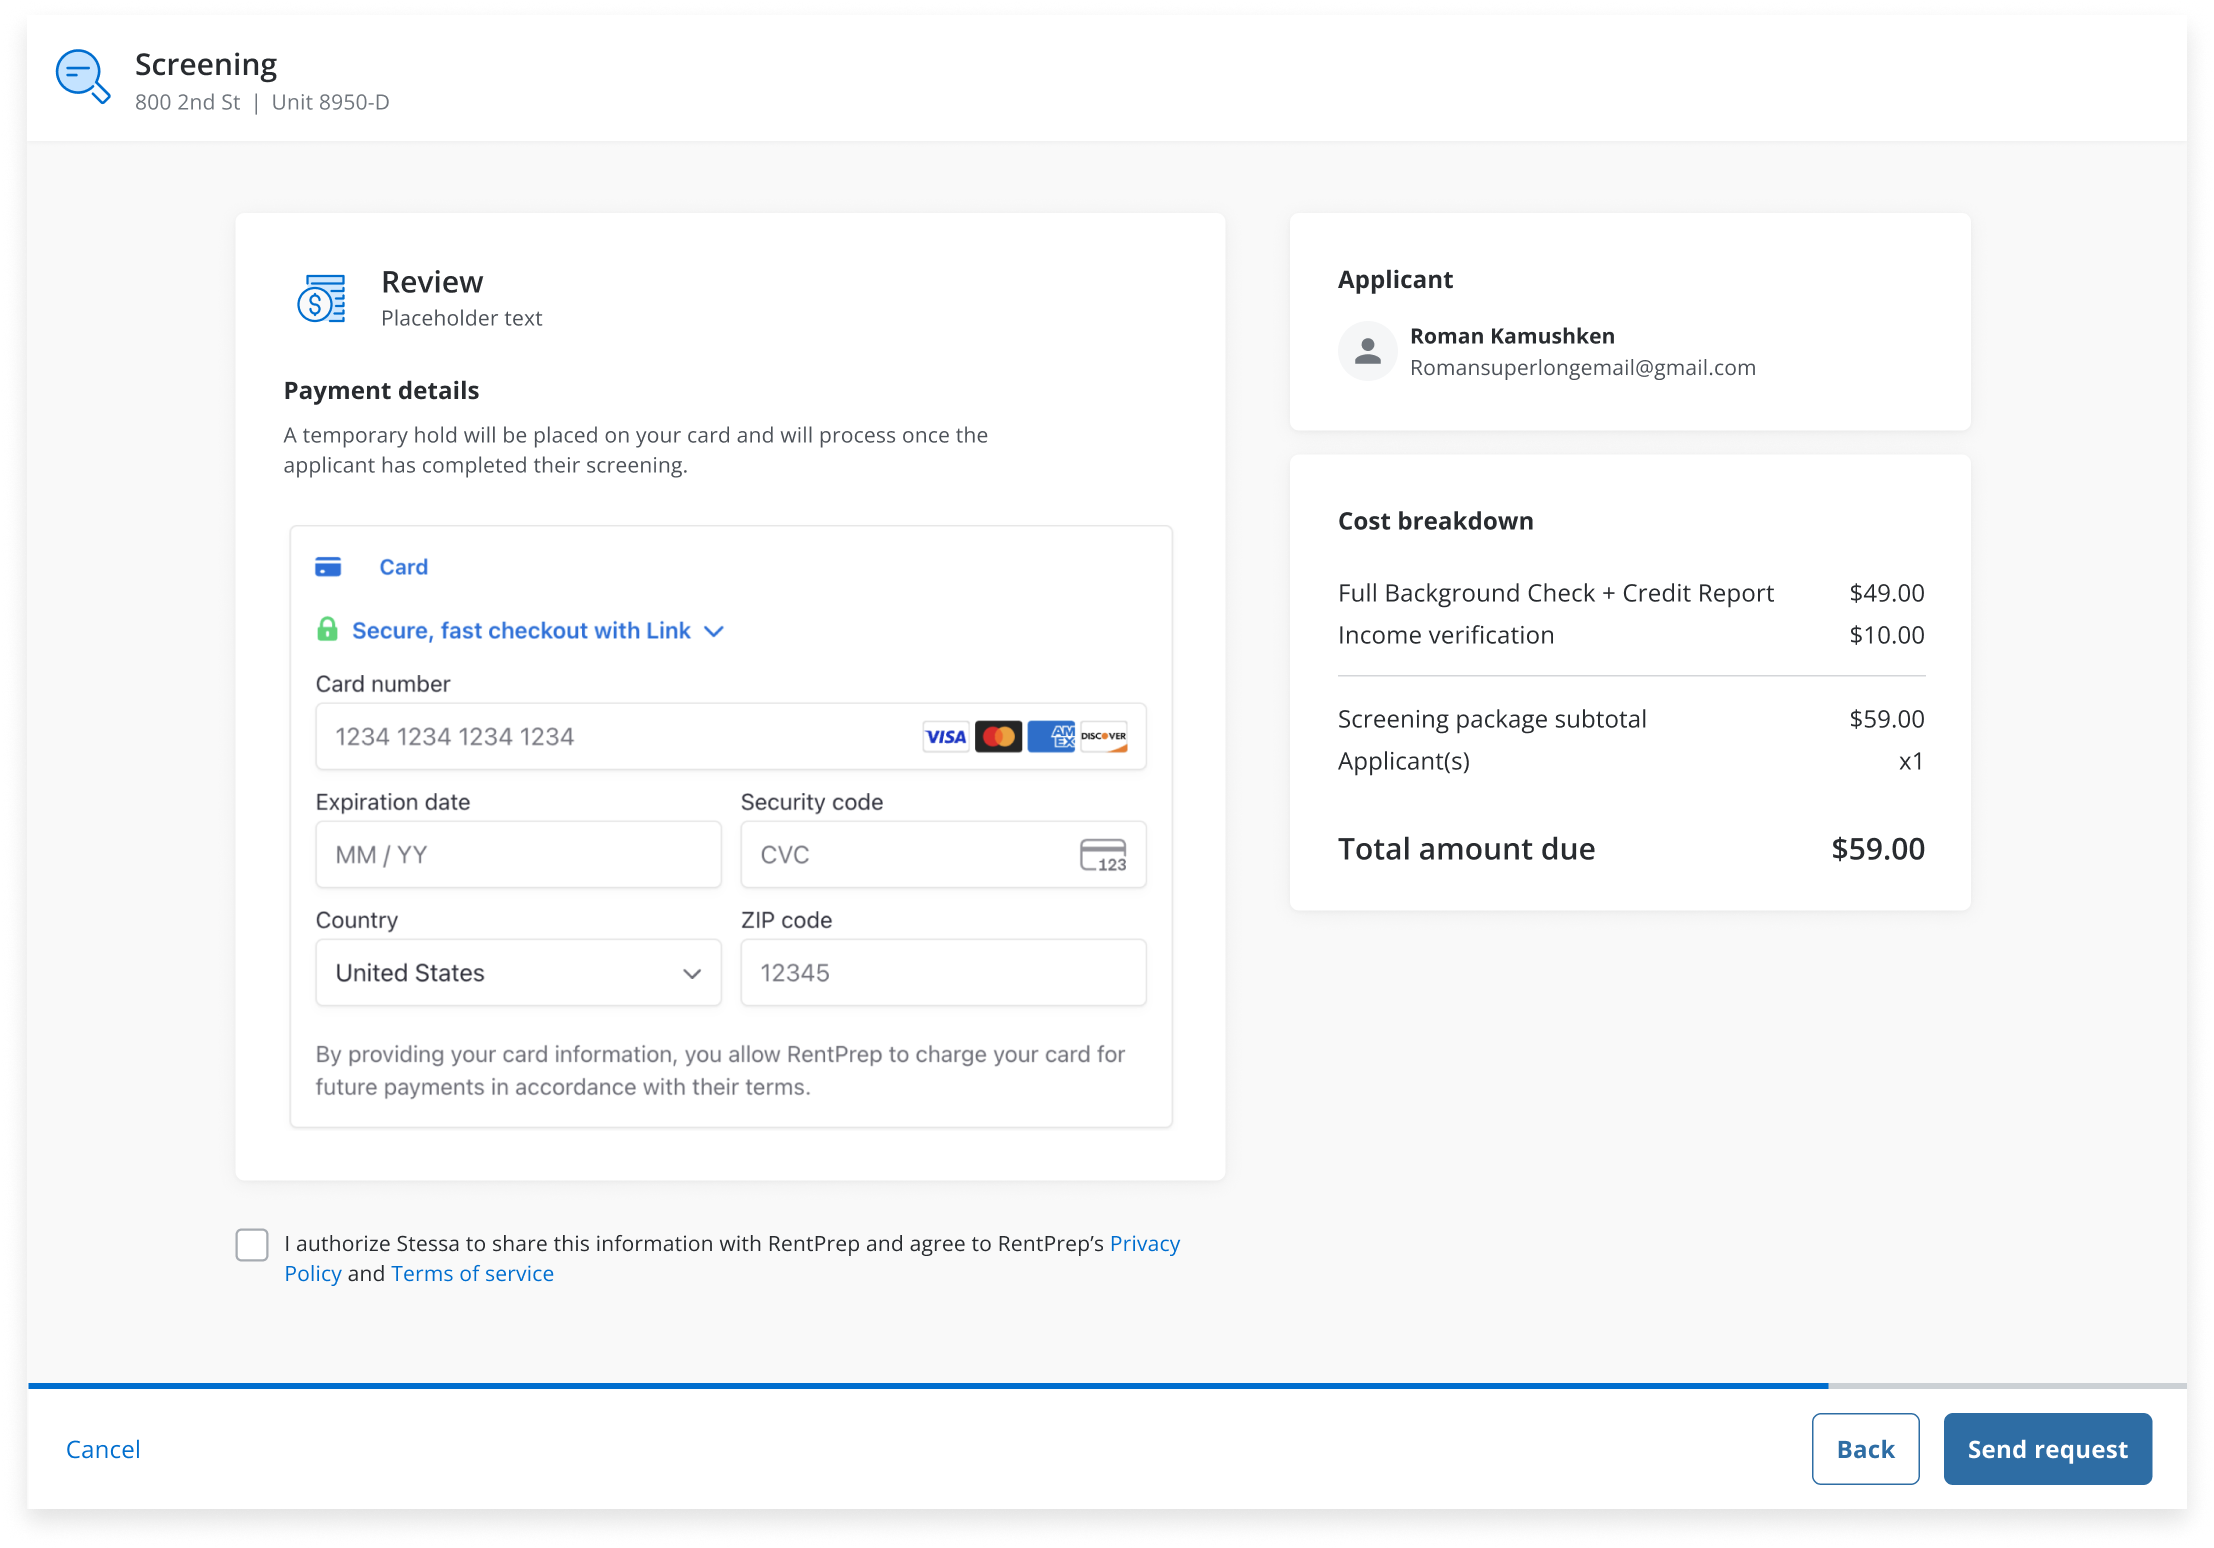
Task: Click the Cancel link
Action: coord(103,1449)
